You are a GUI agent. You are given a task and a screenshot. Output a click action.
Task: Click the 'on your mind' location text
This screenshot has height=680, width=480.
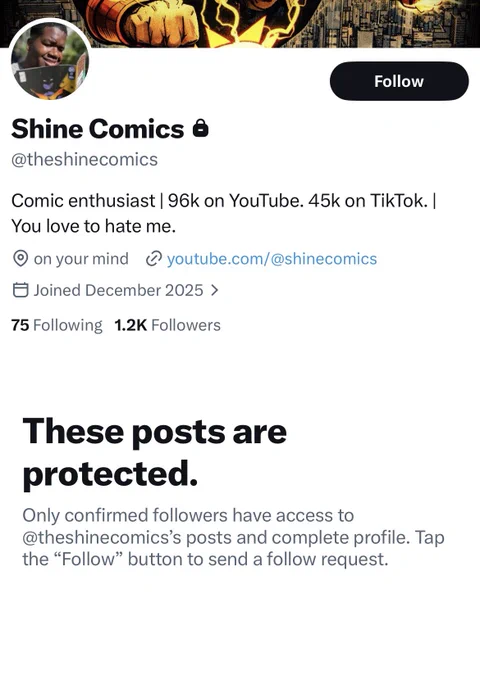(x=81, y=259)
